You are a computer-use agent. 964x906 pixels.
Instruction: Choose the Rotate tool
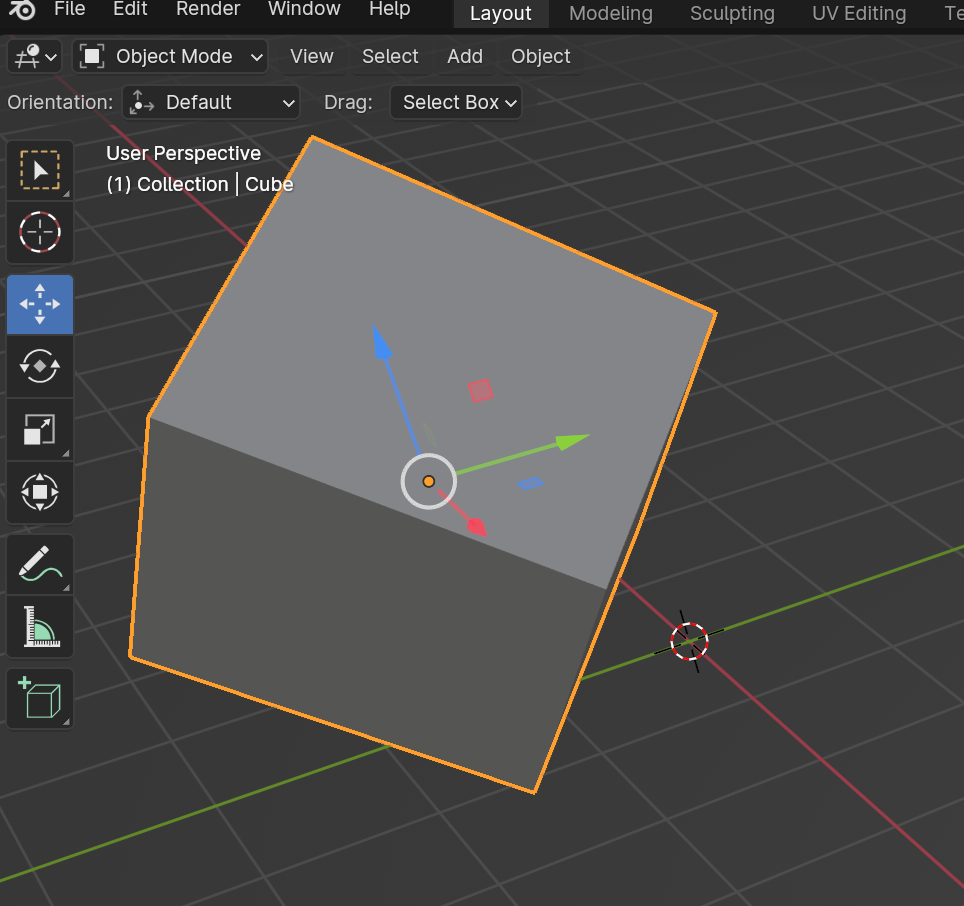coord(40,366)
